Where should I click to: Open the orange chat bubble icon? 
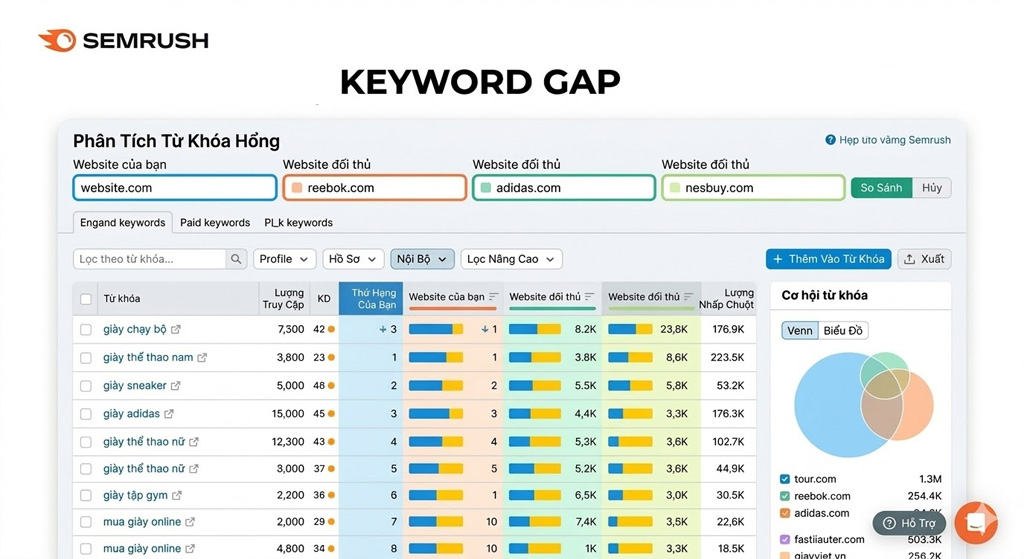point(975,523)
